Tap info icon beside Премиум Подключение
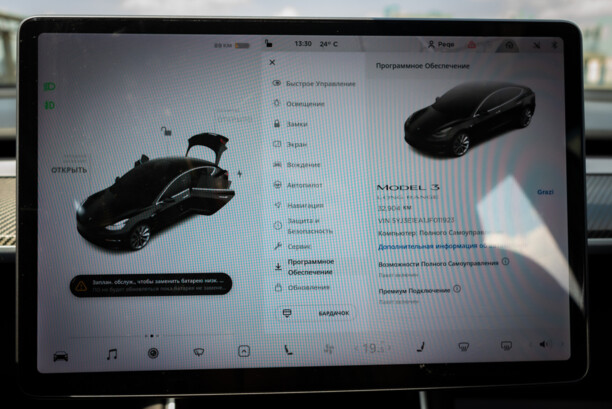 tap(457, 289)
